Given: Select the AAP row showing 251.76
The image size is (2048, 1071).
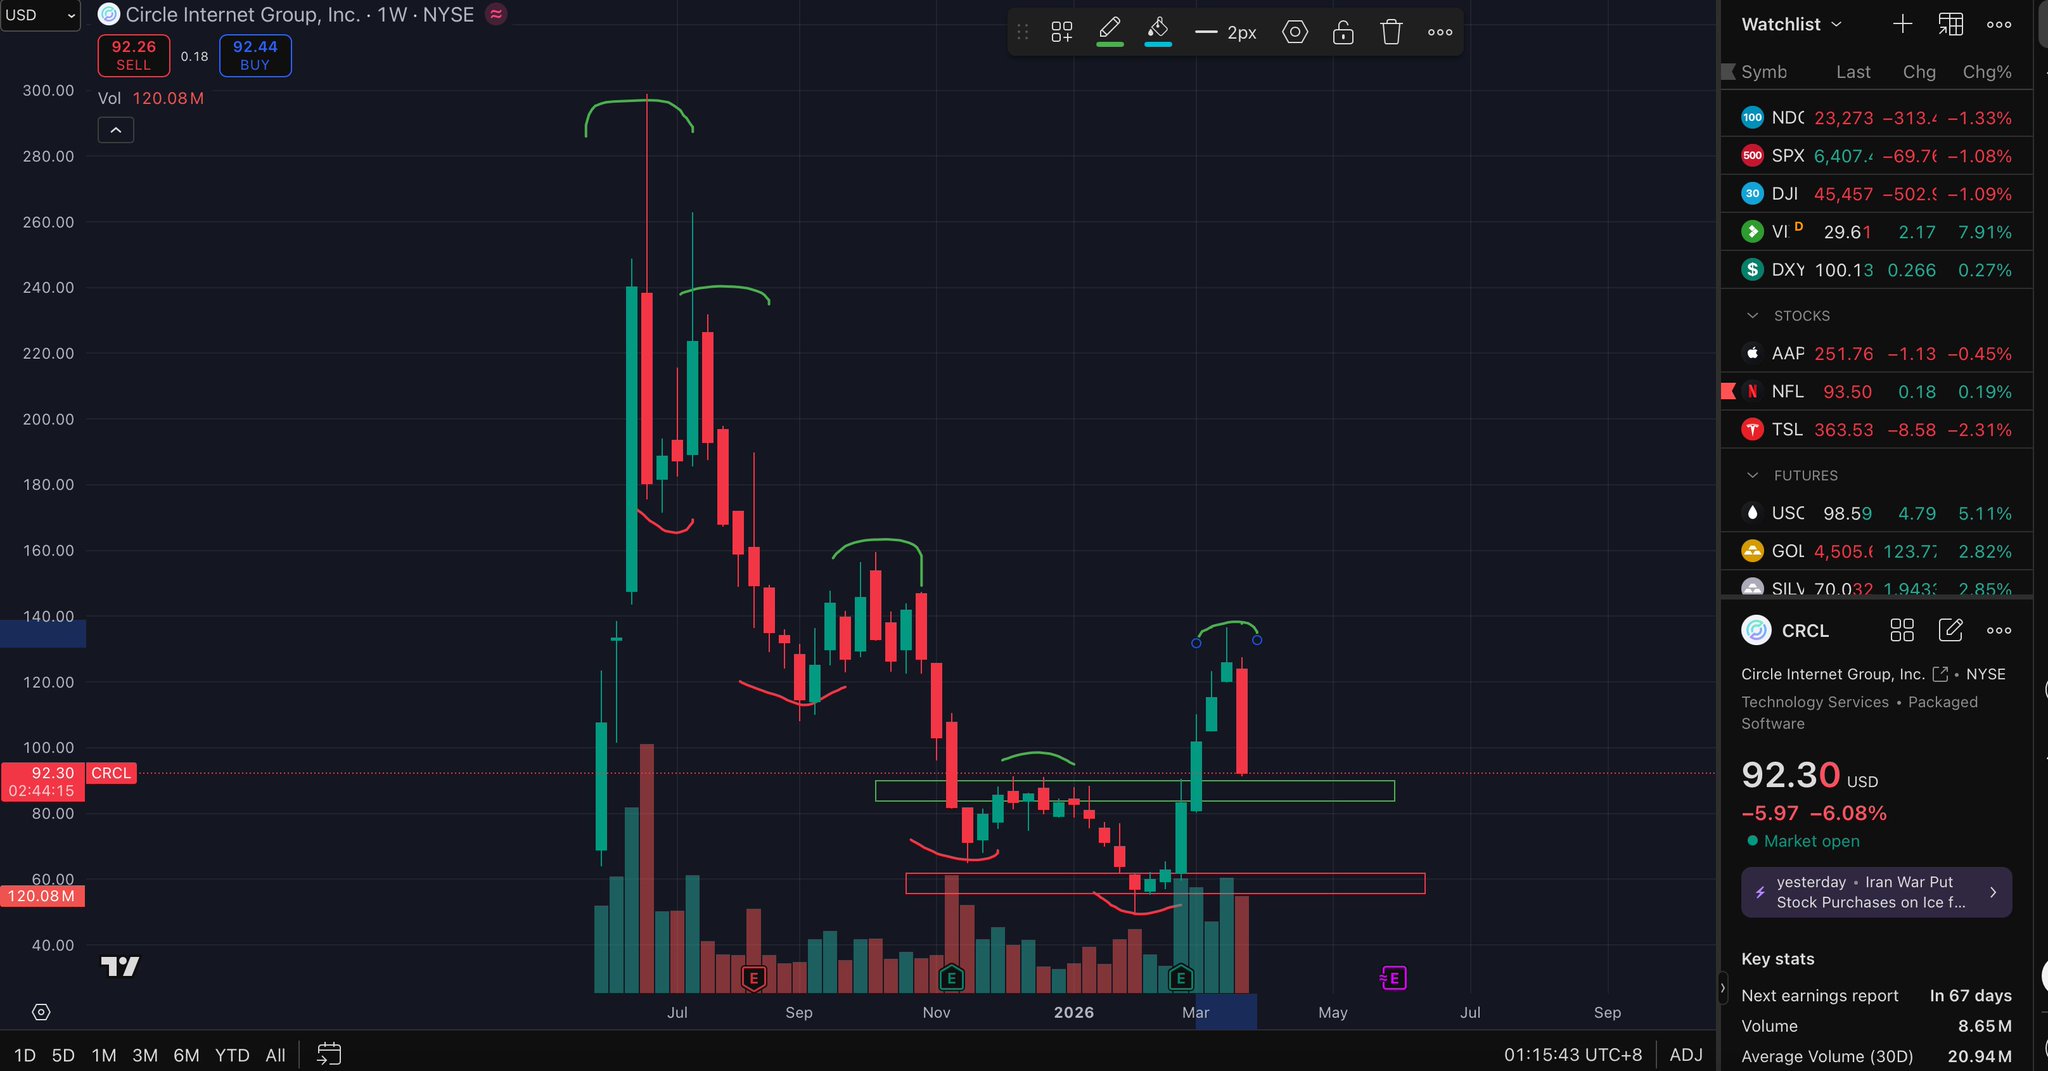Looking at the screenshot, I should pos(1876,354).
